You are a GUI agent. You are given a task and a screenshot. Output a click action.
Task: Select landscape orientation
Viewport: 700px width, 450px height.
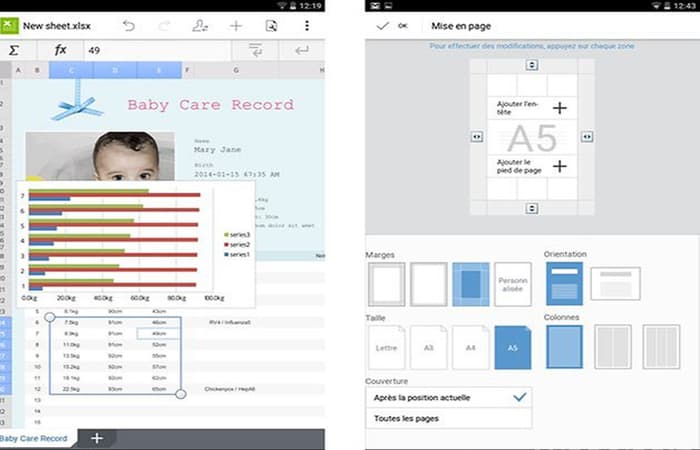tap(615, 283)
